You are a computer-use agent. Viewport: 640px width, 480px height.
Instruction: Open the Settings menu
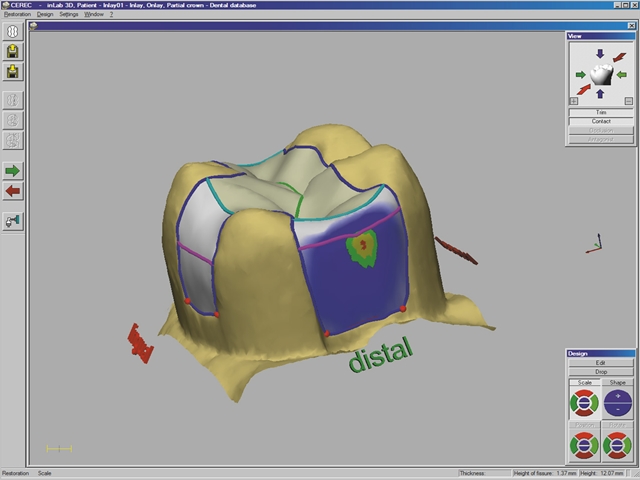[69, 14]
